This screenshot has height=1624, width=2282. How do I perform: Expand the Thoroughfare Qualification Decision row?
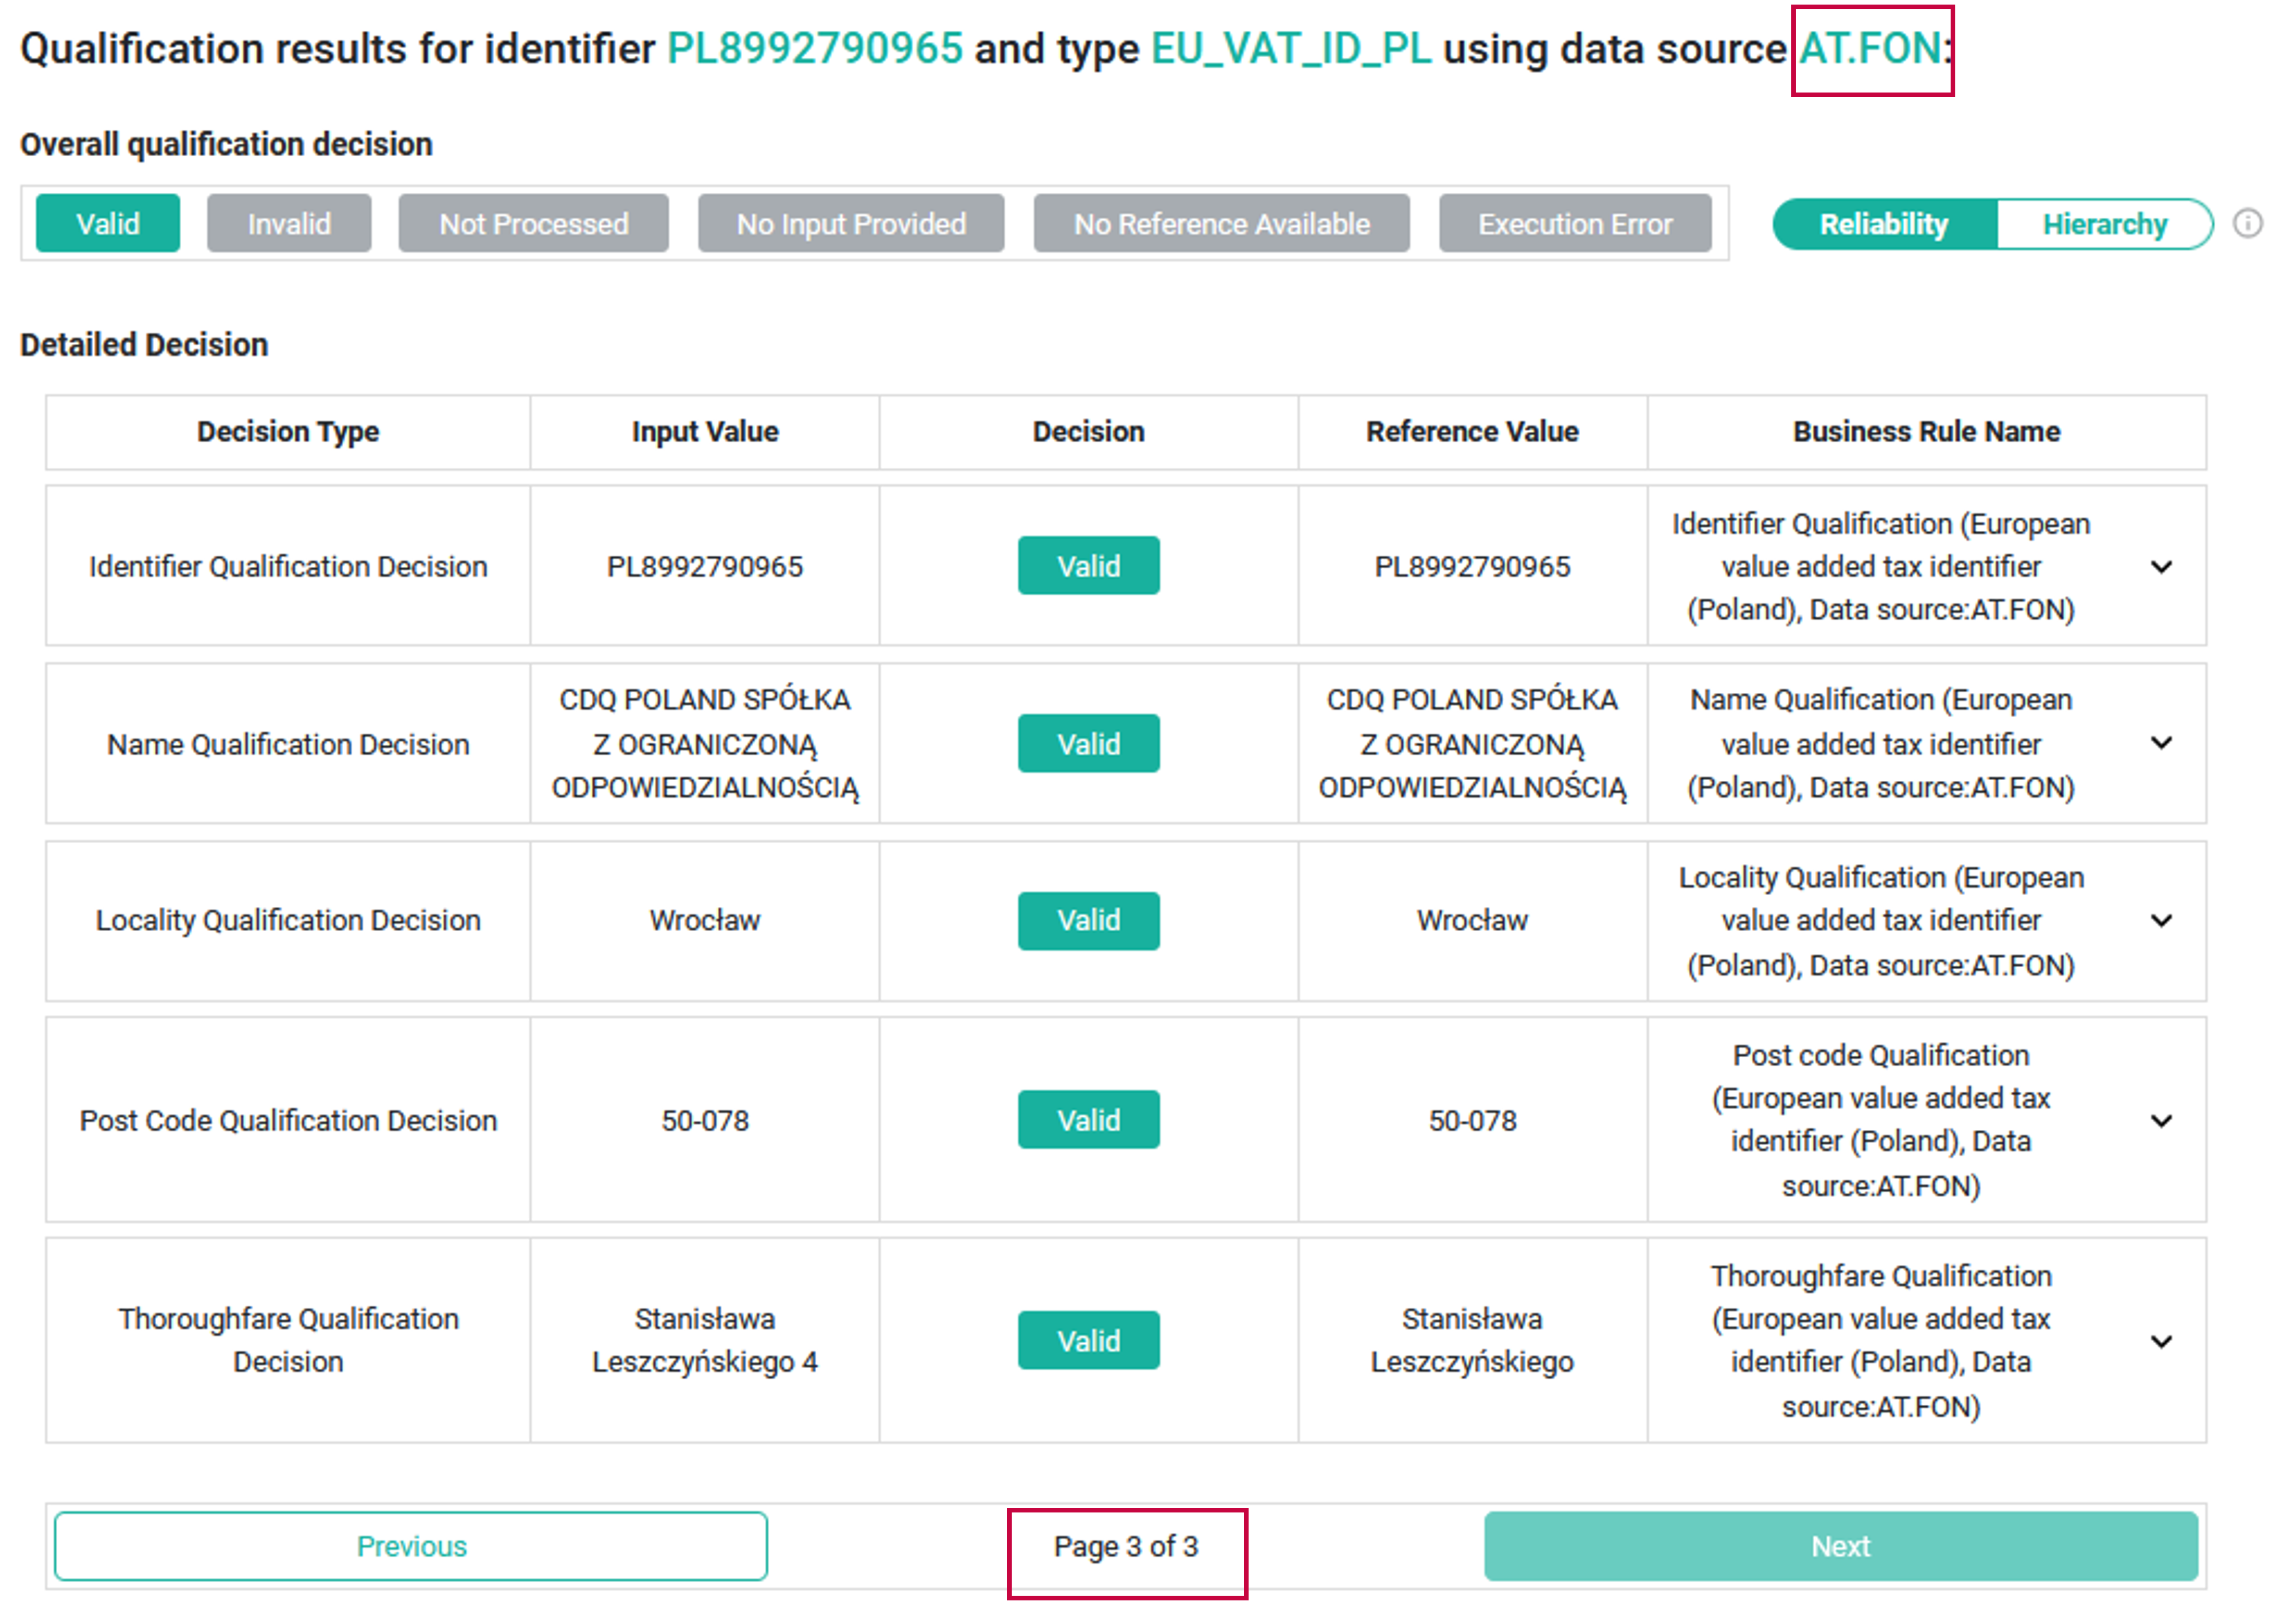point(2161,1342)
